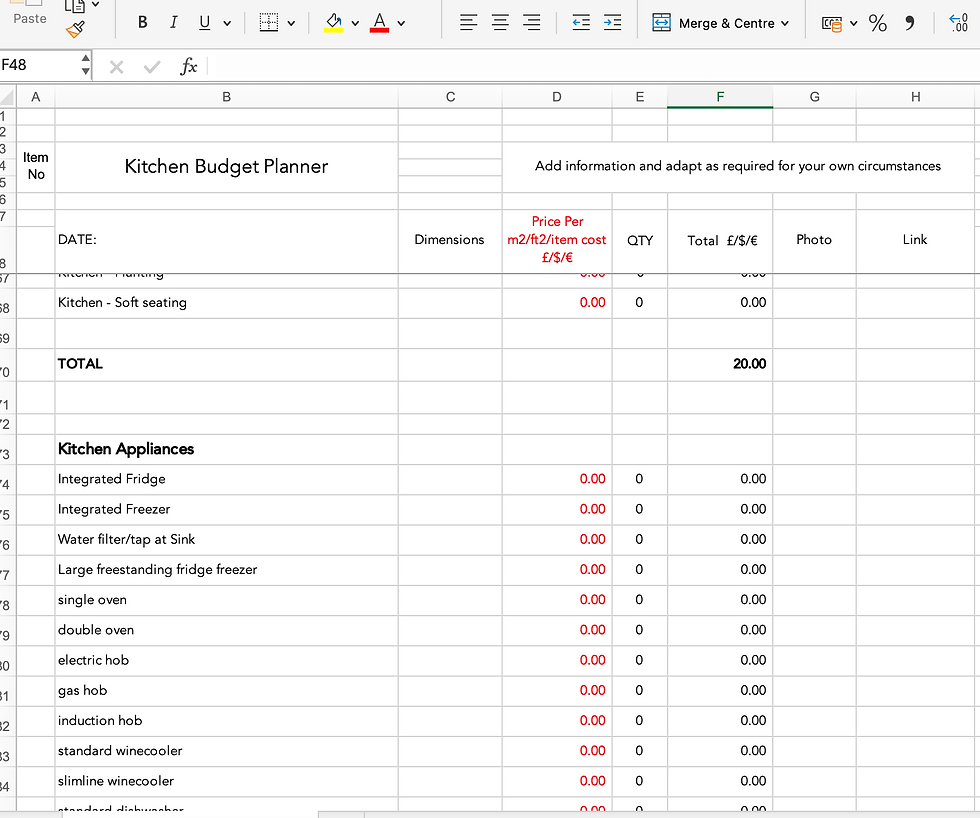The image size is (980, 818).
Task: Click the Insert Function fx icon
Action: pos(188,66)
